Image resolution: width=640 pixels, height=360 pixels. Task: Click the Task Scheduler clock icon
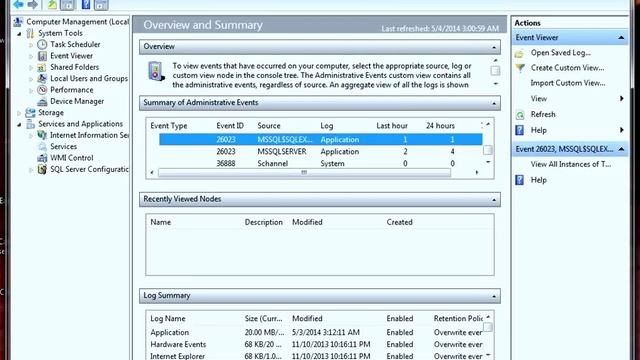click(x=42, y=44)
